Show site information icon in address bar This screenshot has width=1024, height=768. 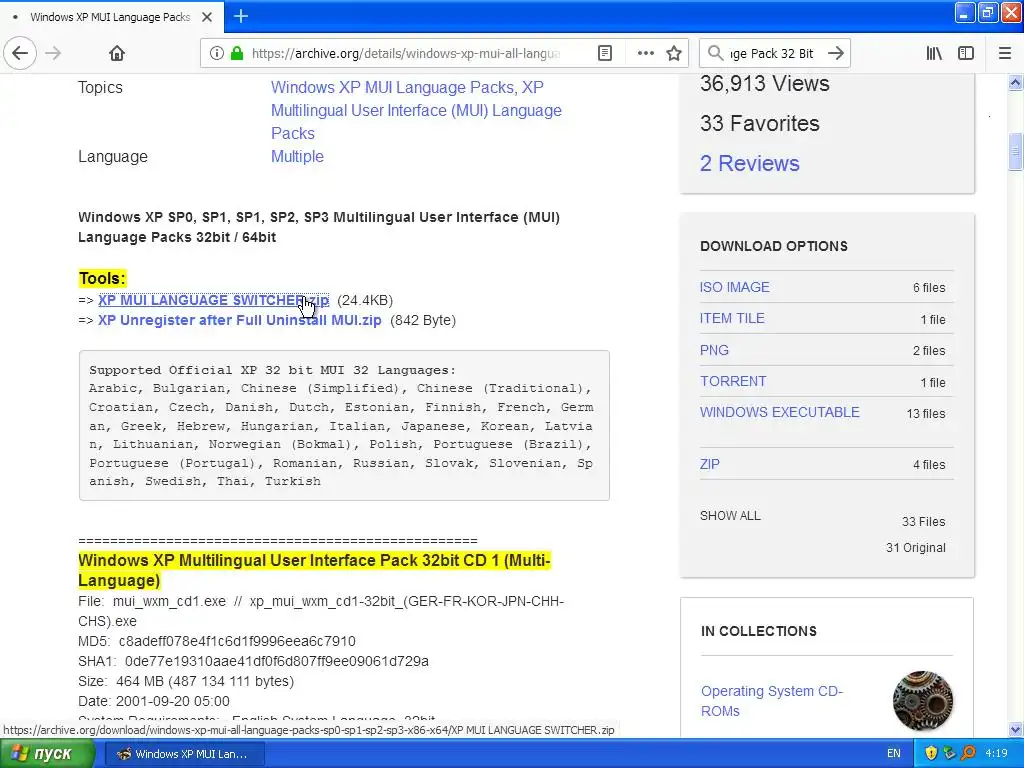[217, 53]
